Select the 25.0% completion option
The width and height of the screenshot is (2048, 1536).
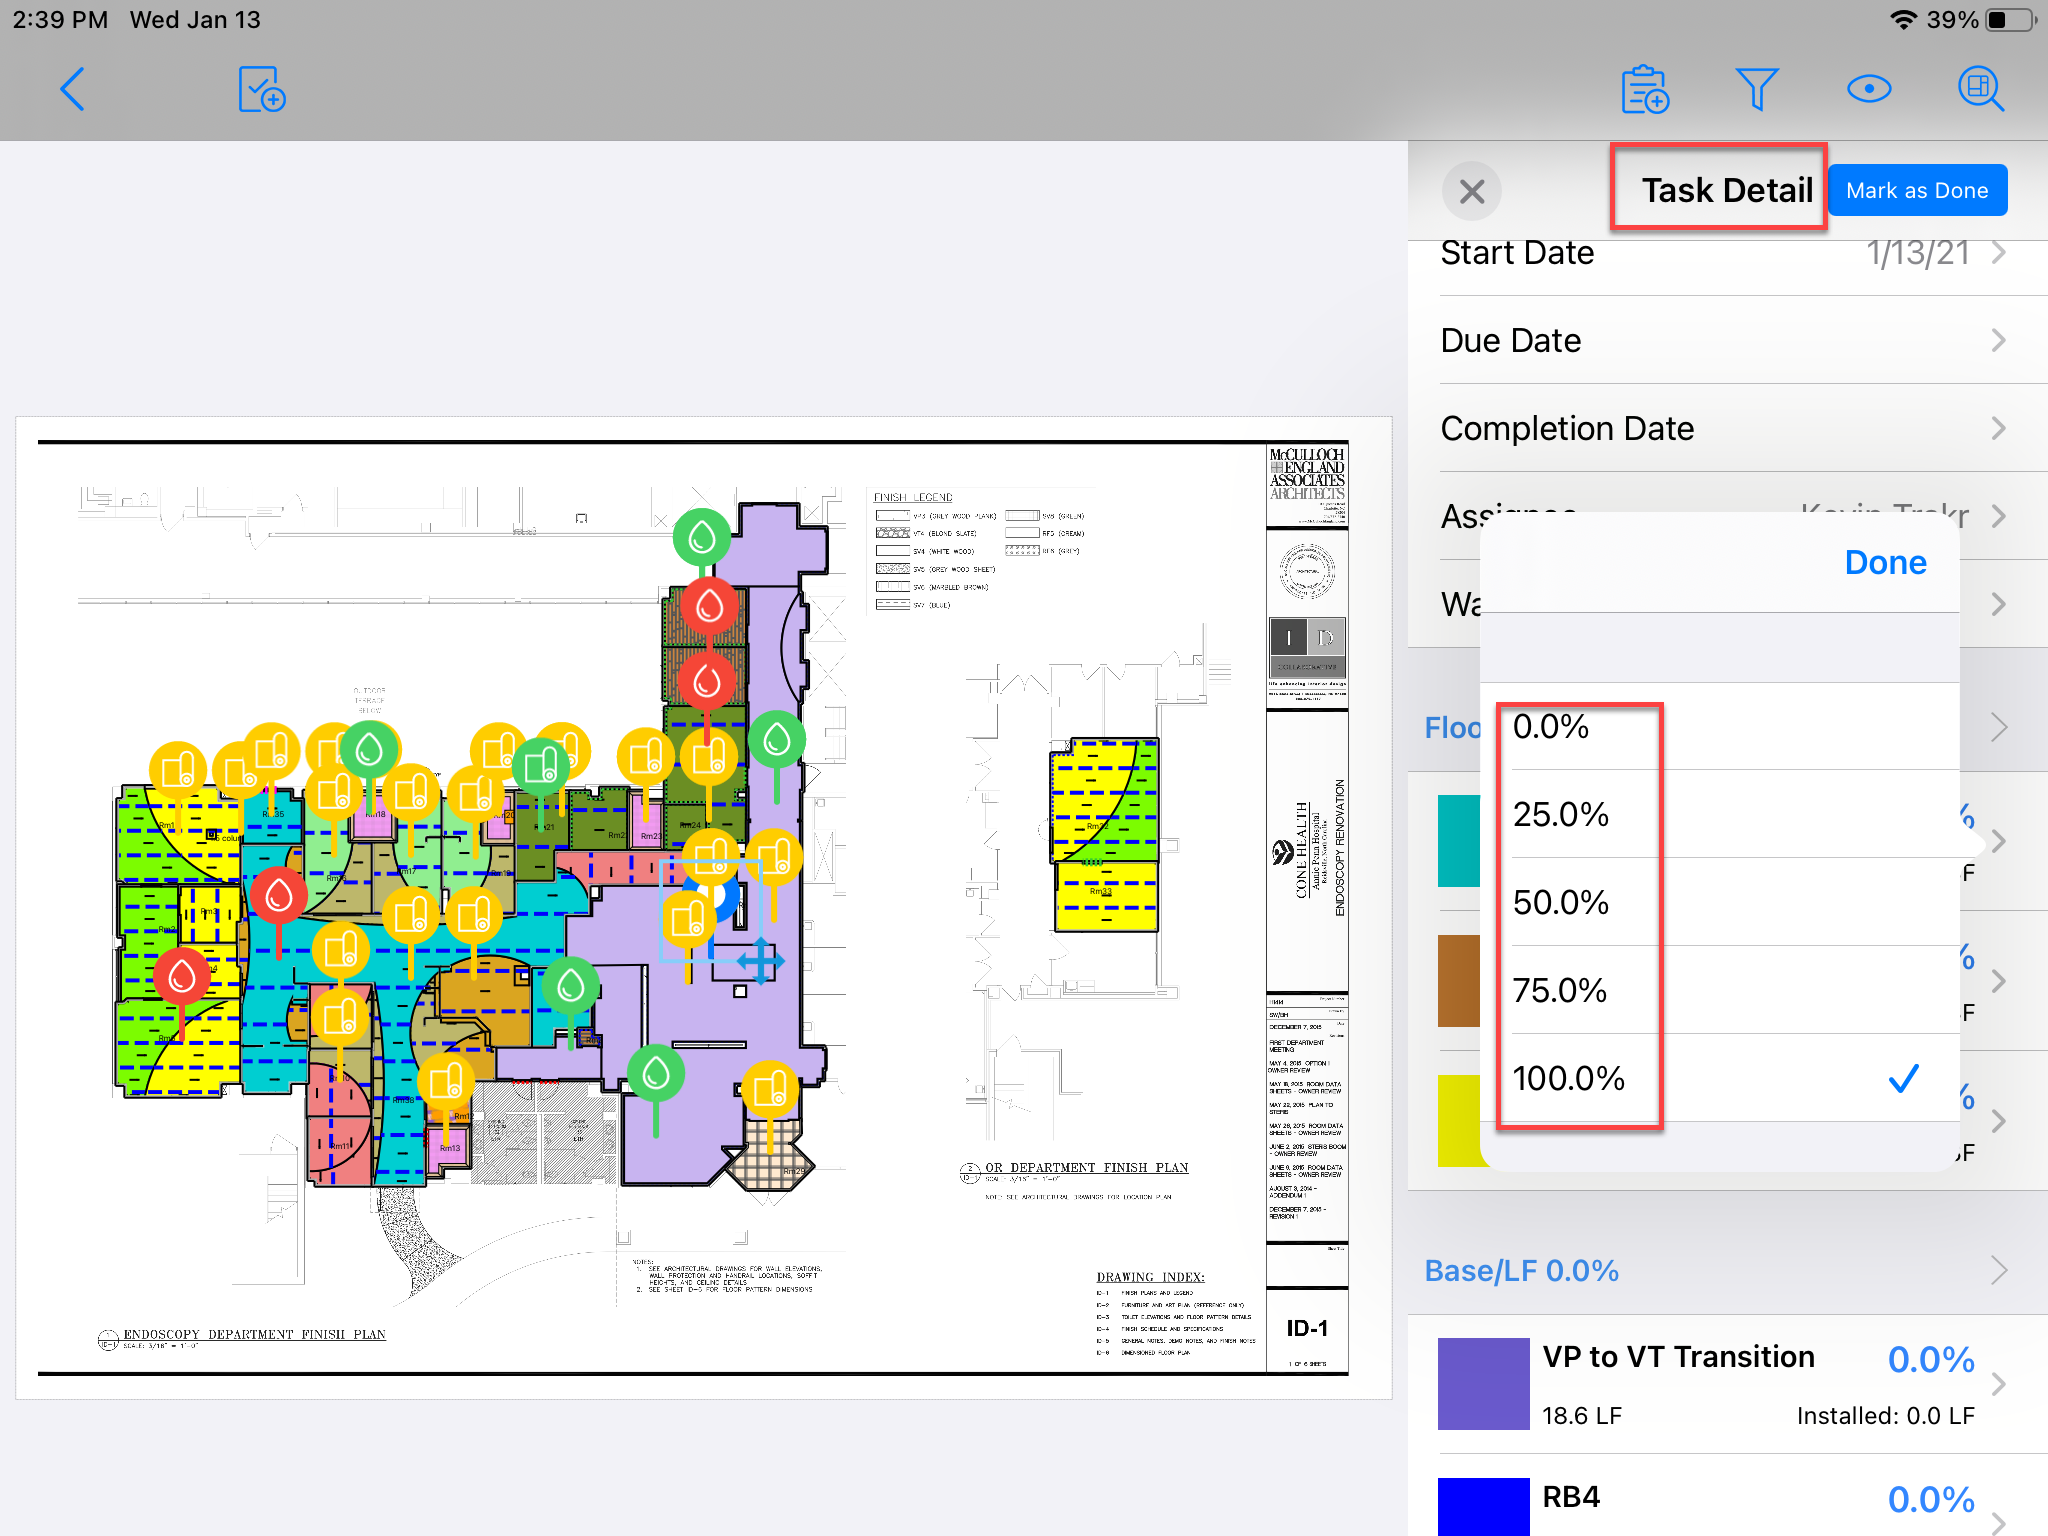(x=1561, y=815)
